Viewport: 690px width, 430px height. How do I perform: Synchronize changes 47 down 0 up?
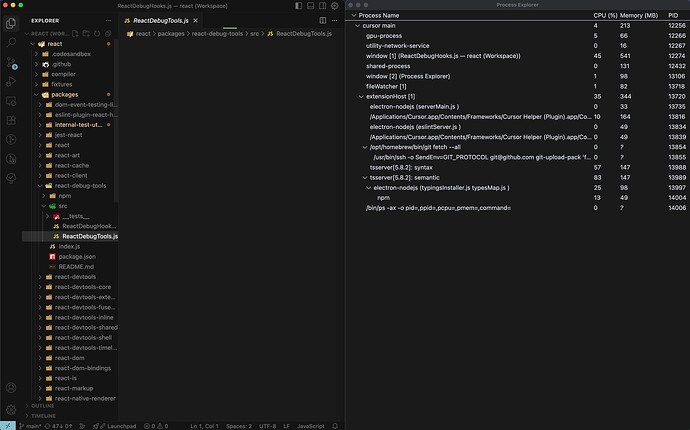coord(58,426)
